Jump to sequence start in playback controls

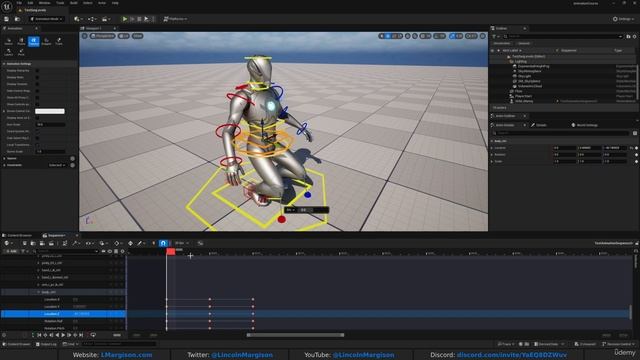39,335
